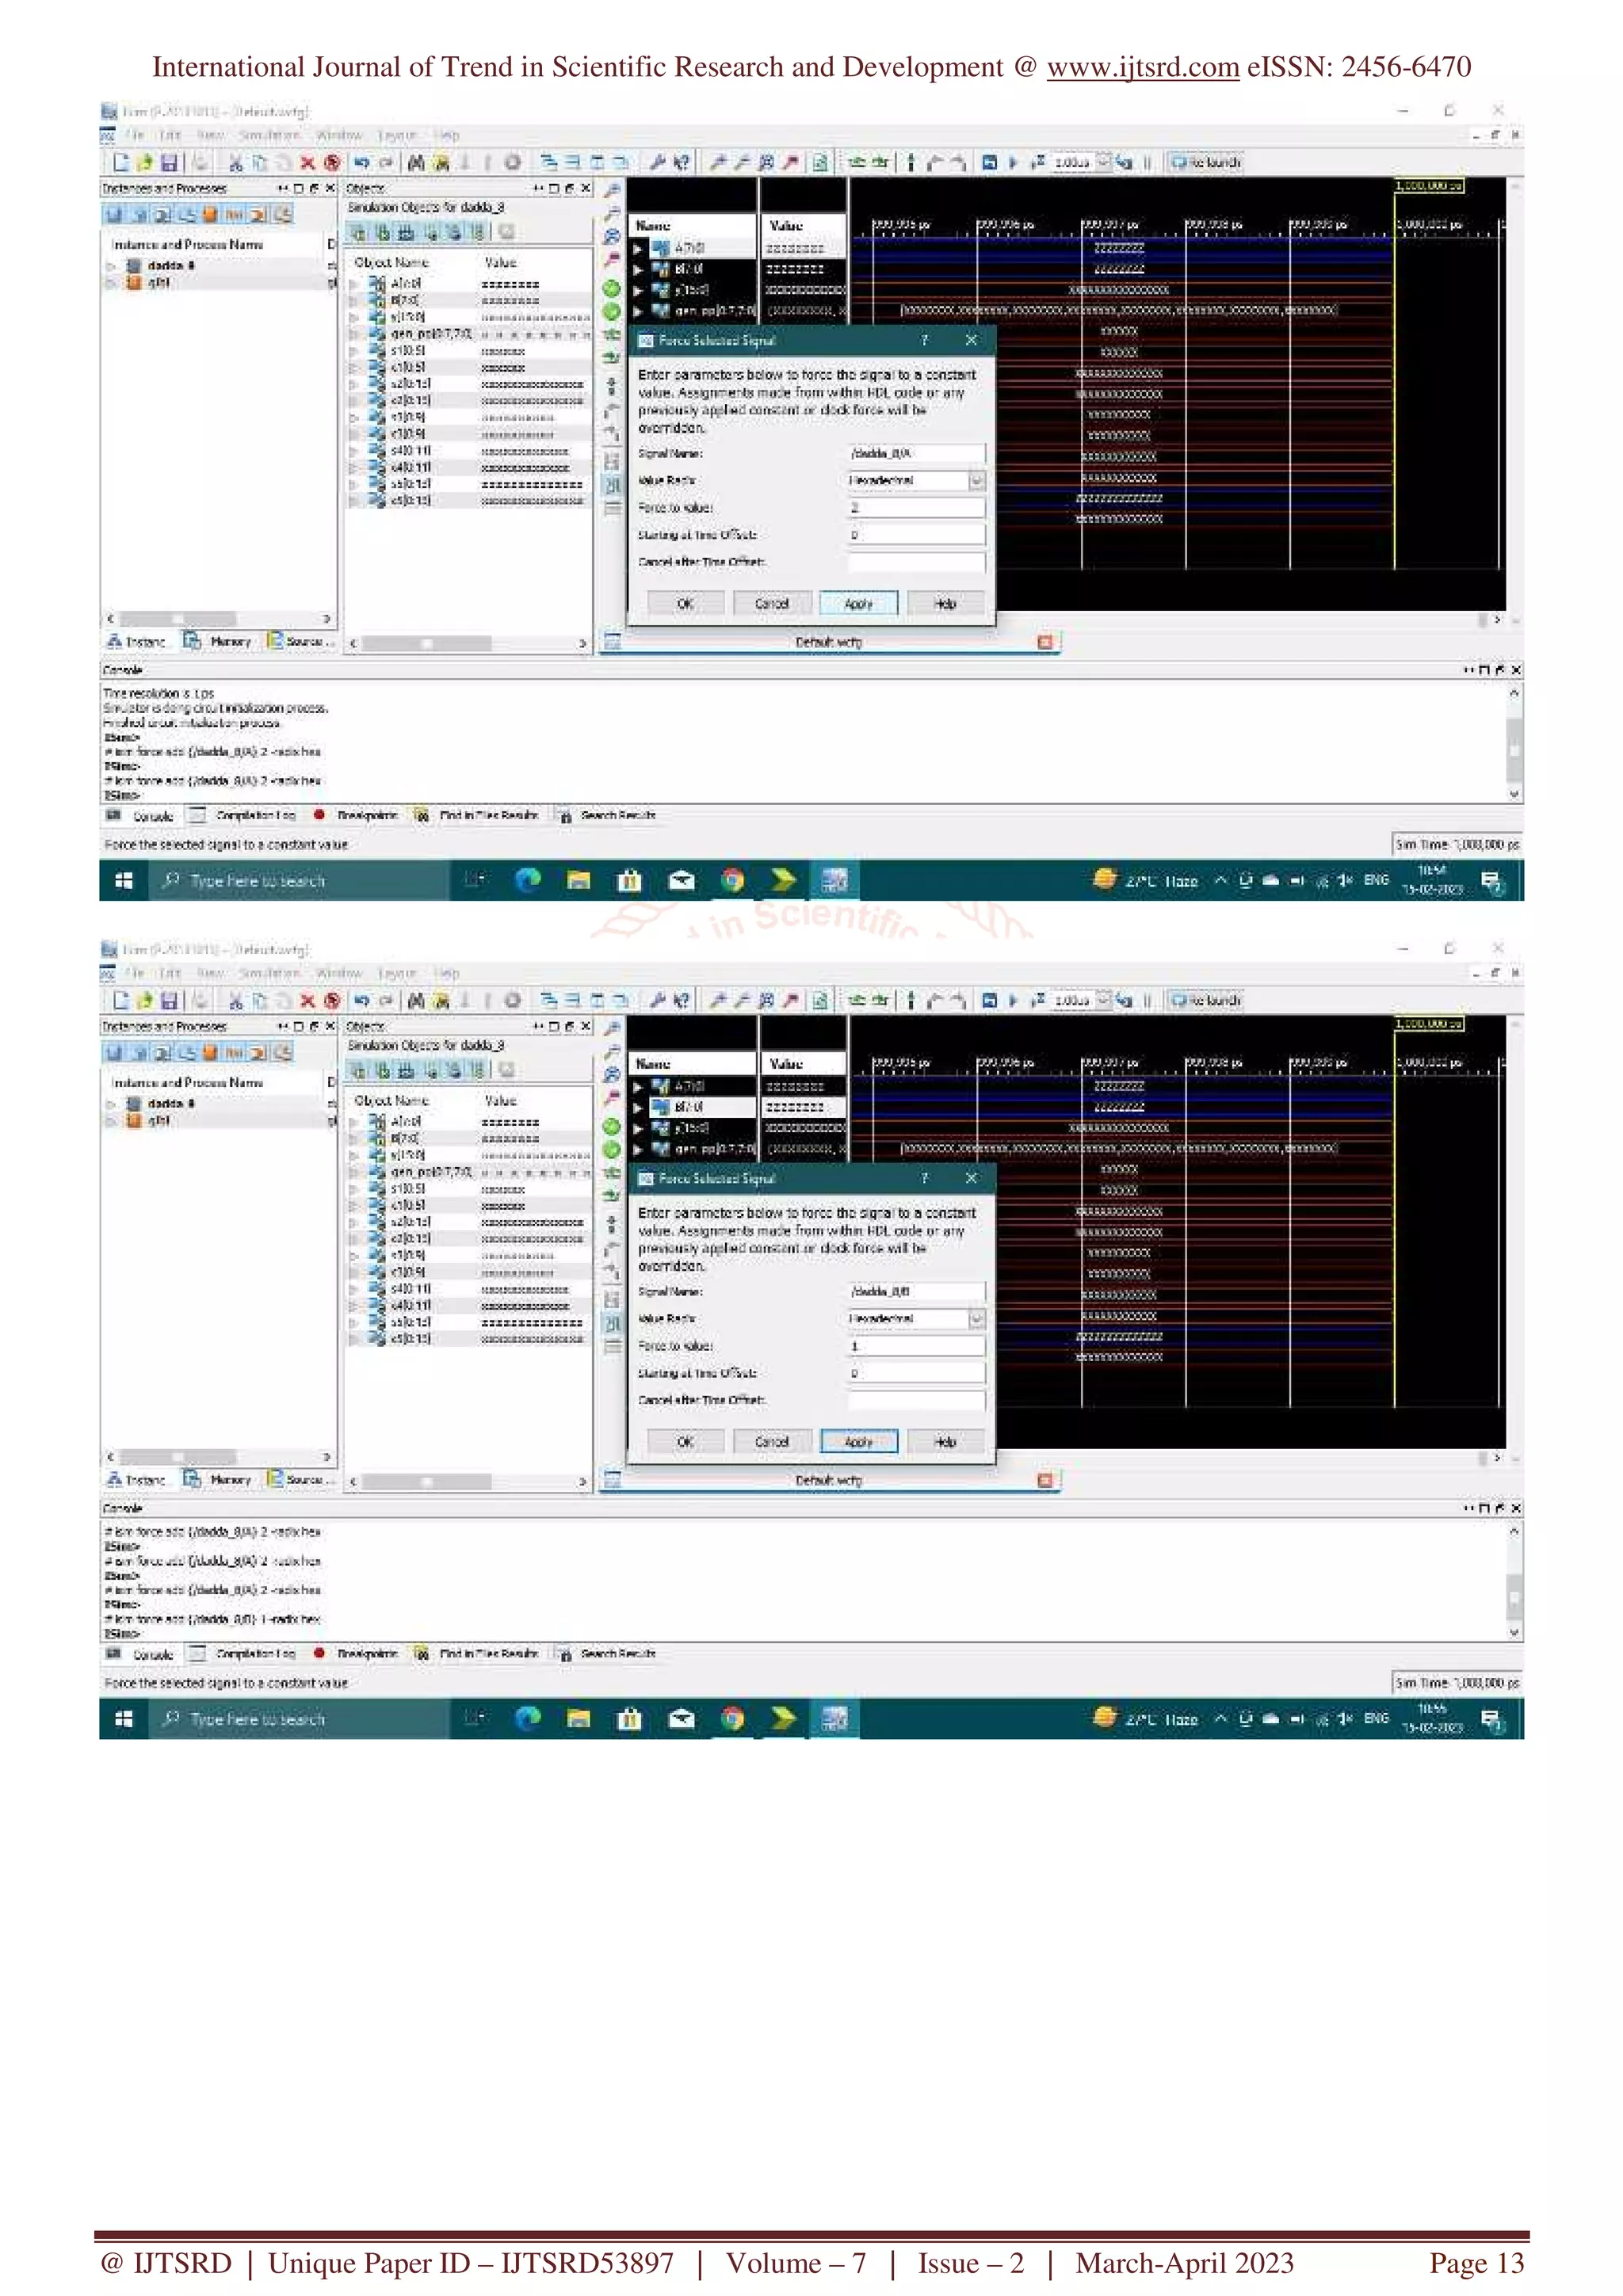Expand dadda_8 instance in upper Instances panel
The image size is (1623, 2296).
coord(111,266)
